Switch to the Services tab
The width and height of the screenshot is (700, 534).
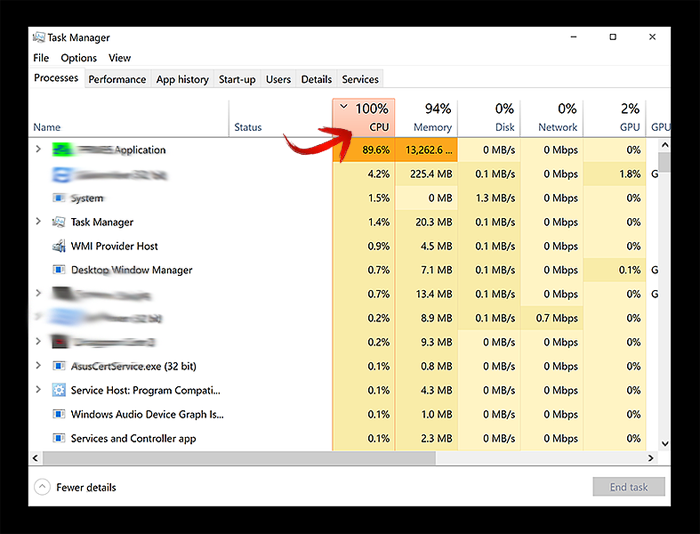point(360,79)
